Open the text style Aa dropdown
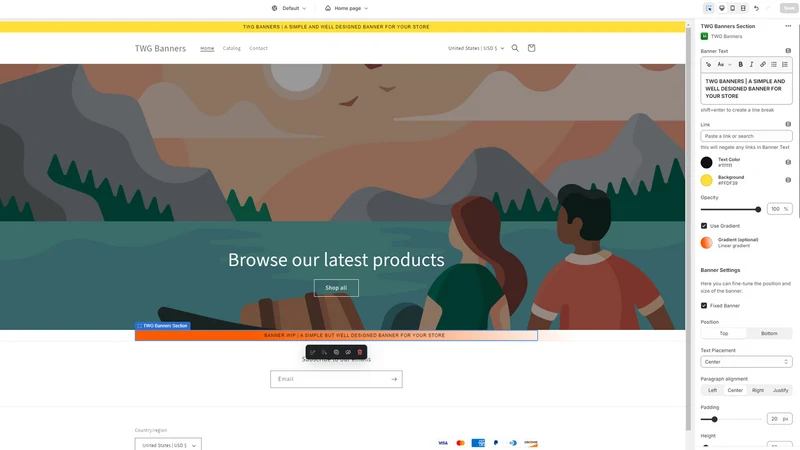 [724, 64]
